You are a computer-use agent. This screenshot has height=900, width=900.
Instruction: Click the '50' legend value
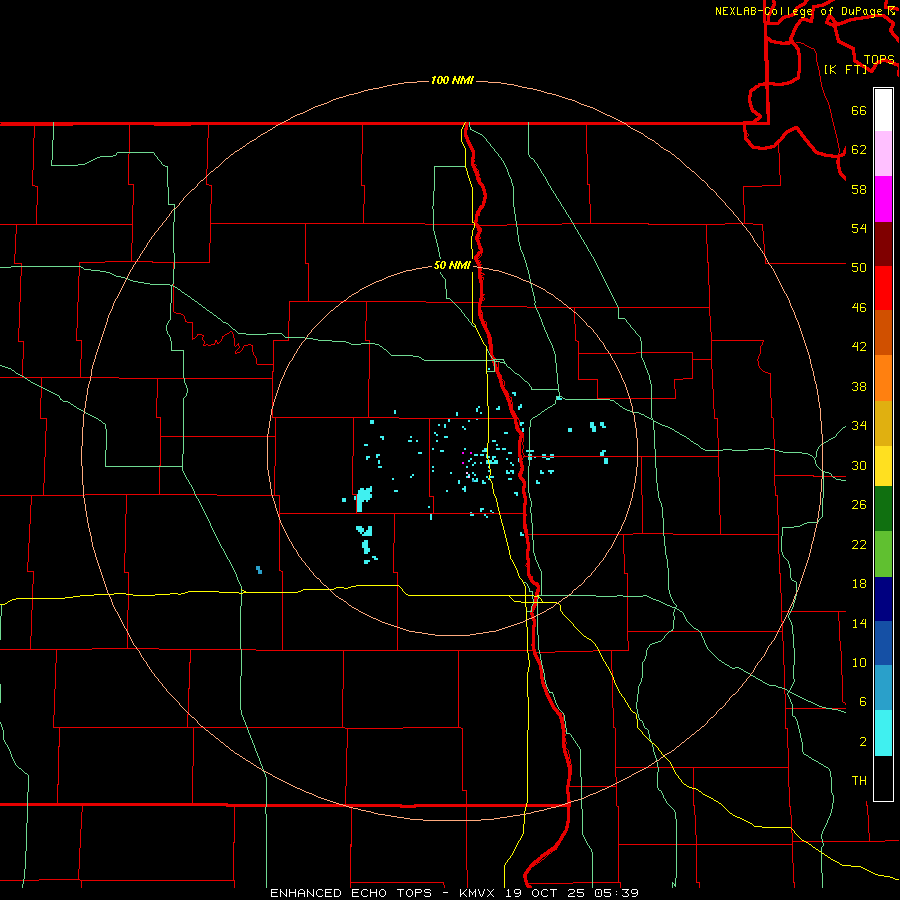[x=859, y=267]
